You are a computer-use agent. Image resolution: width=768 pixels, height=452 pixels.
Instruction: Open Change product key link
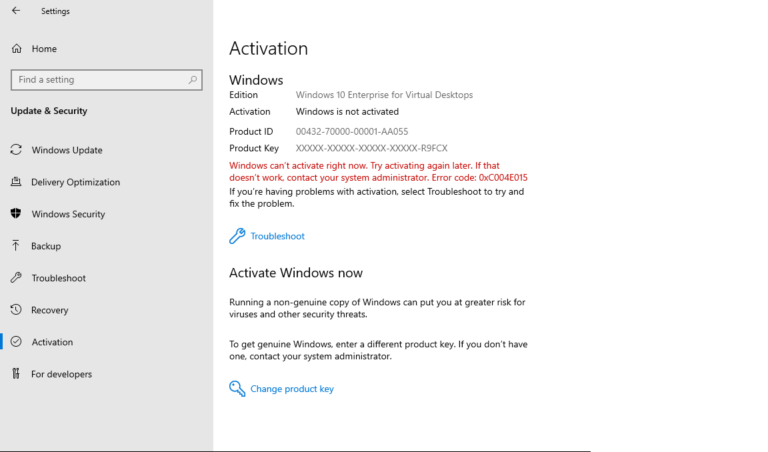click(x=292, y=389)
